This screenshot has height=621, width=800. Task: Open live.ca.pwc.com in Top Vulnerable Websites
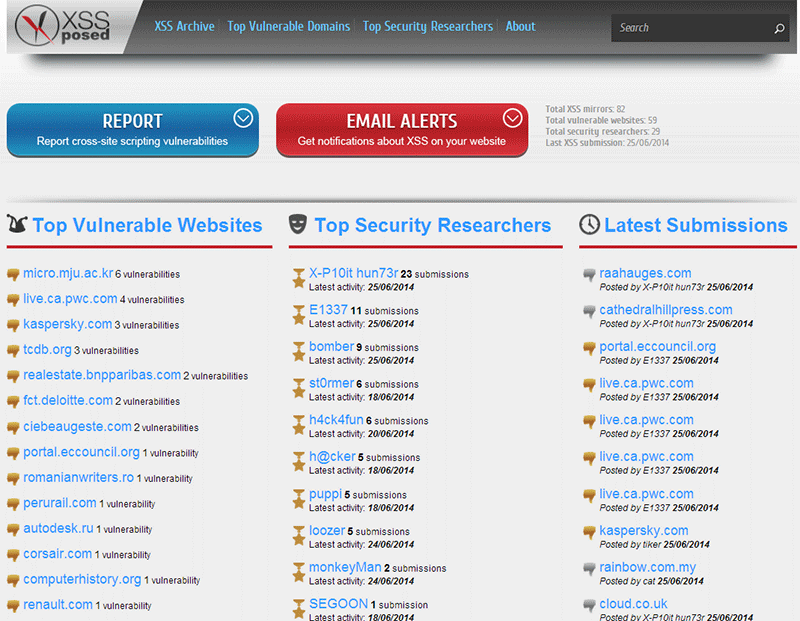[x=70, y=299]
